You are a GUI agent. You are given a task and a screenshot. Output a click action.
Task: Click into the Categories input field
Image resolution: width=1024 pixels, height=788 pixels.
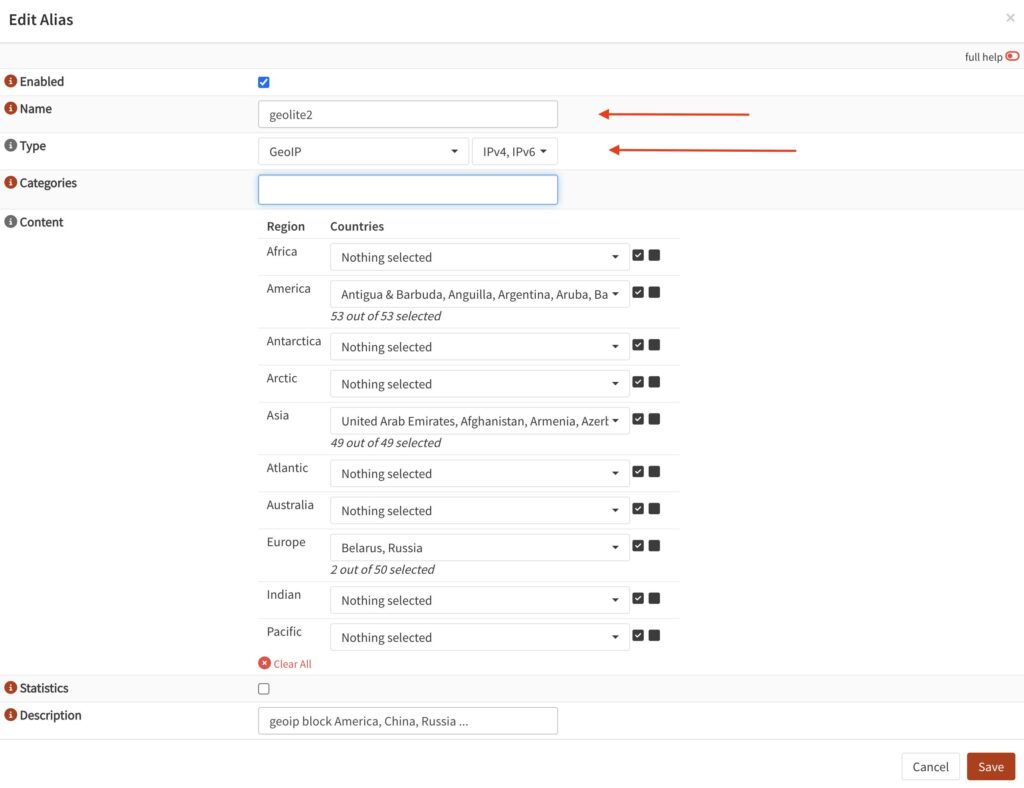coord(408,190)
